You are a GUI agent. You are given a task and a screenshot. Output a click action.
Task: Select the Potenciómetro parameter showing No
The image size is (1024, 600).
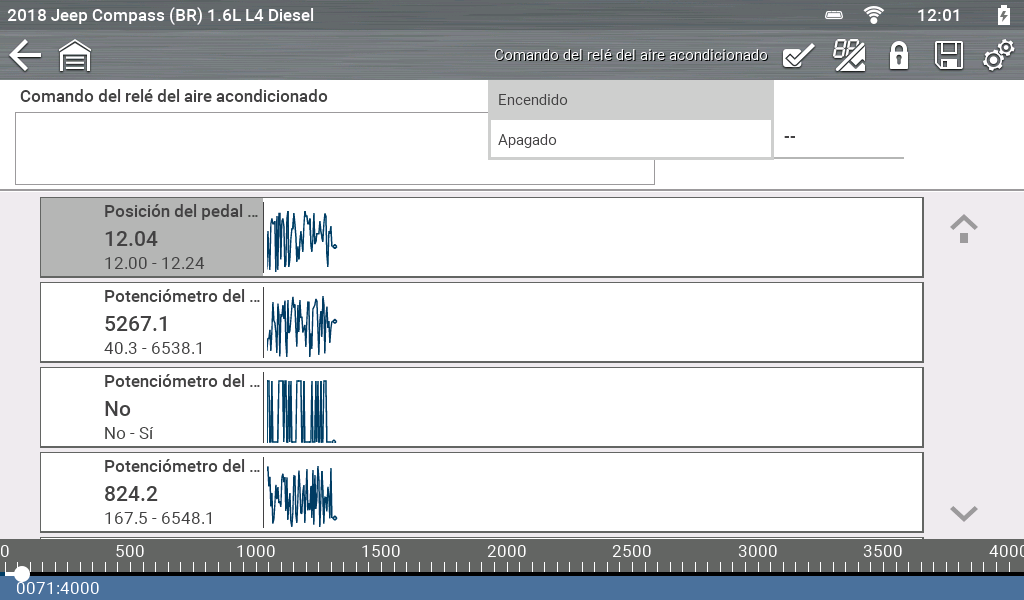151,407
